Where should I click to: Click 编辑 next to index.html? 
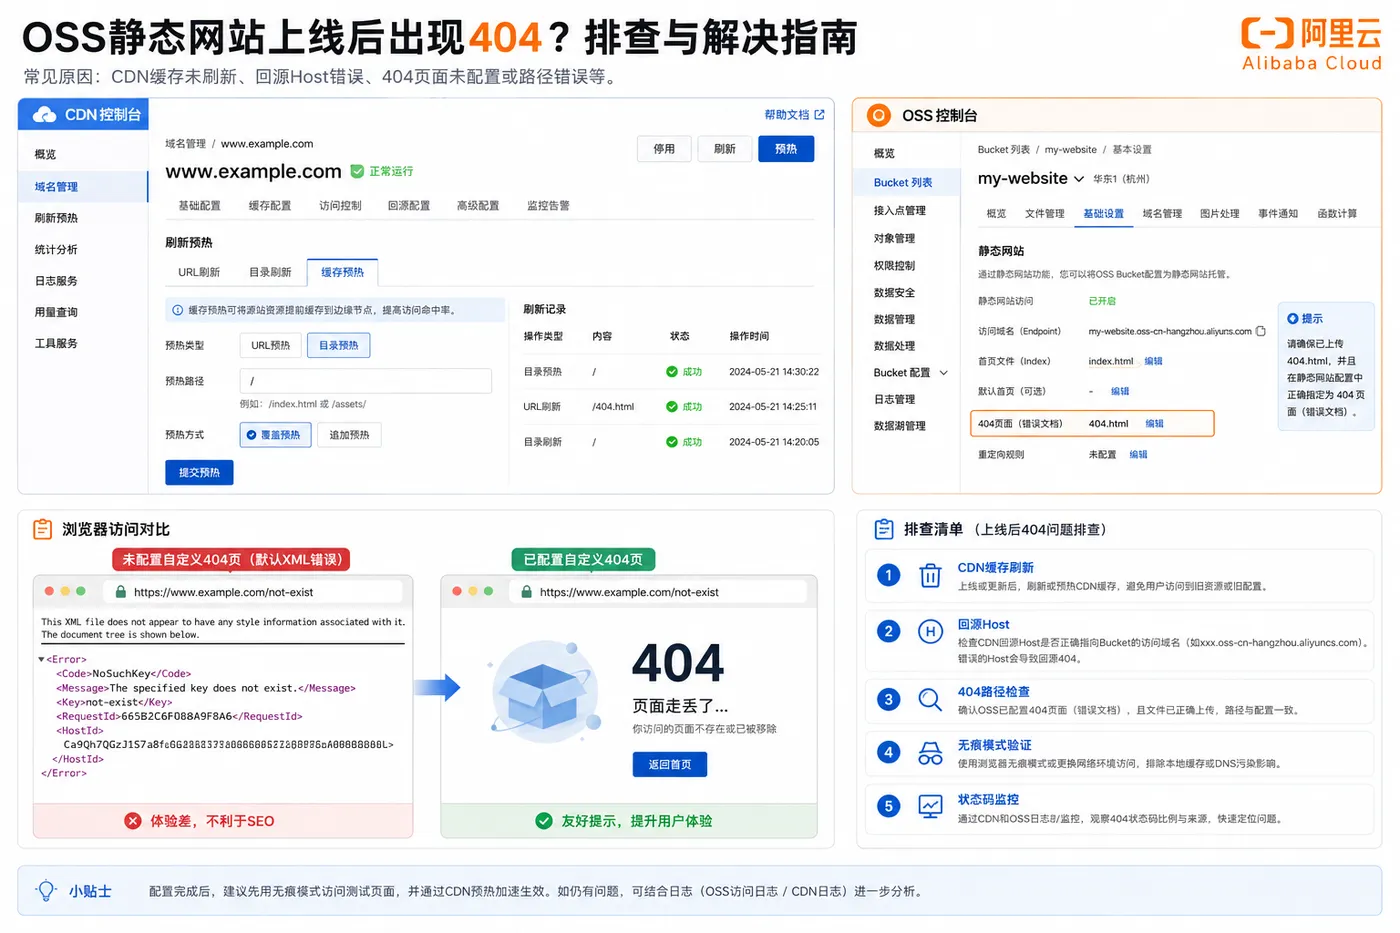1153,361
